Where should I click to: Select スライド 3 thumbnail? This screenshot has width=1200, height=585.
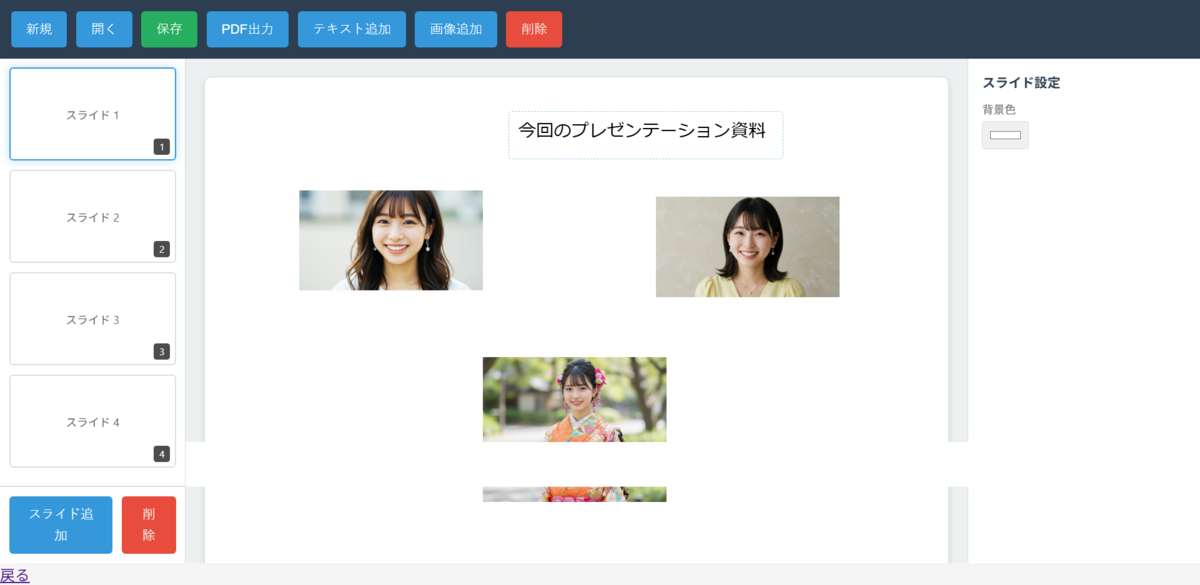click(x=93, y=319)
